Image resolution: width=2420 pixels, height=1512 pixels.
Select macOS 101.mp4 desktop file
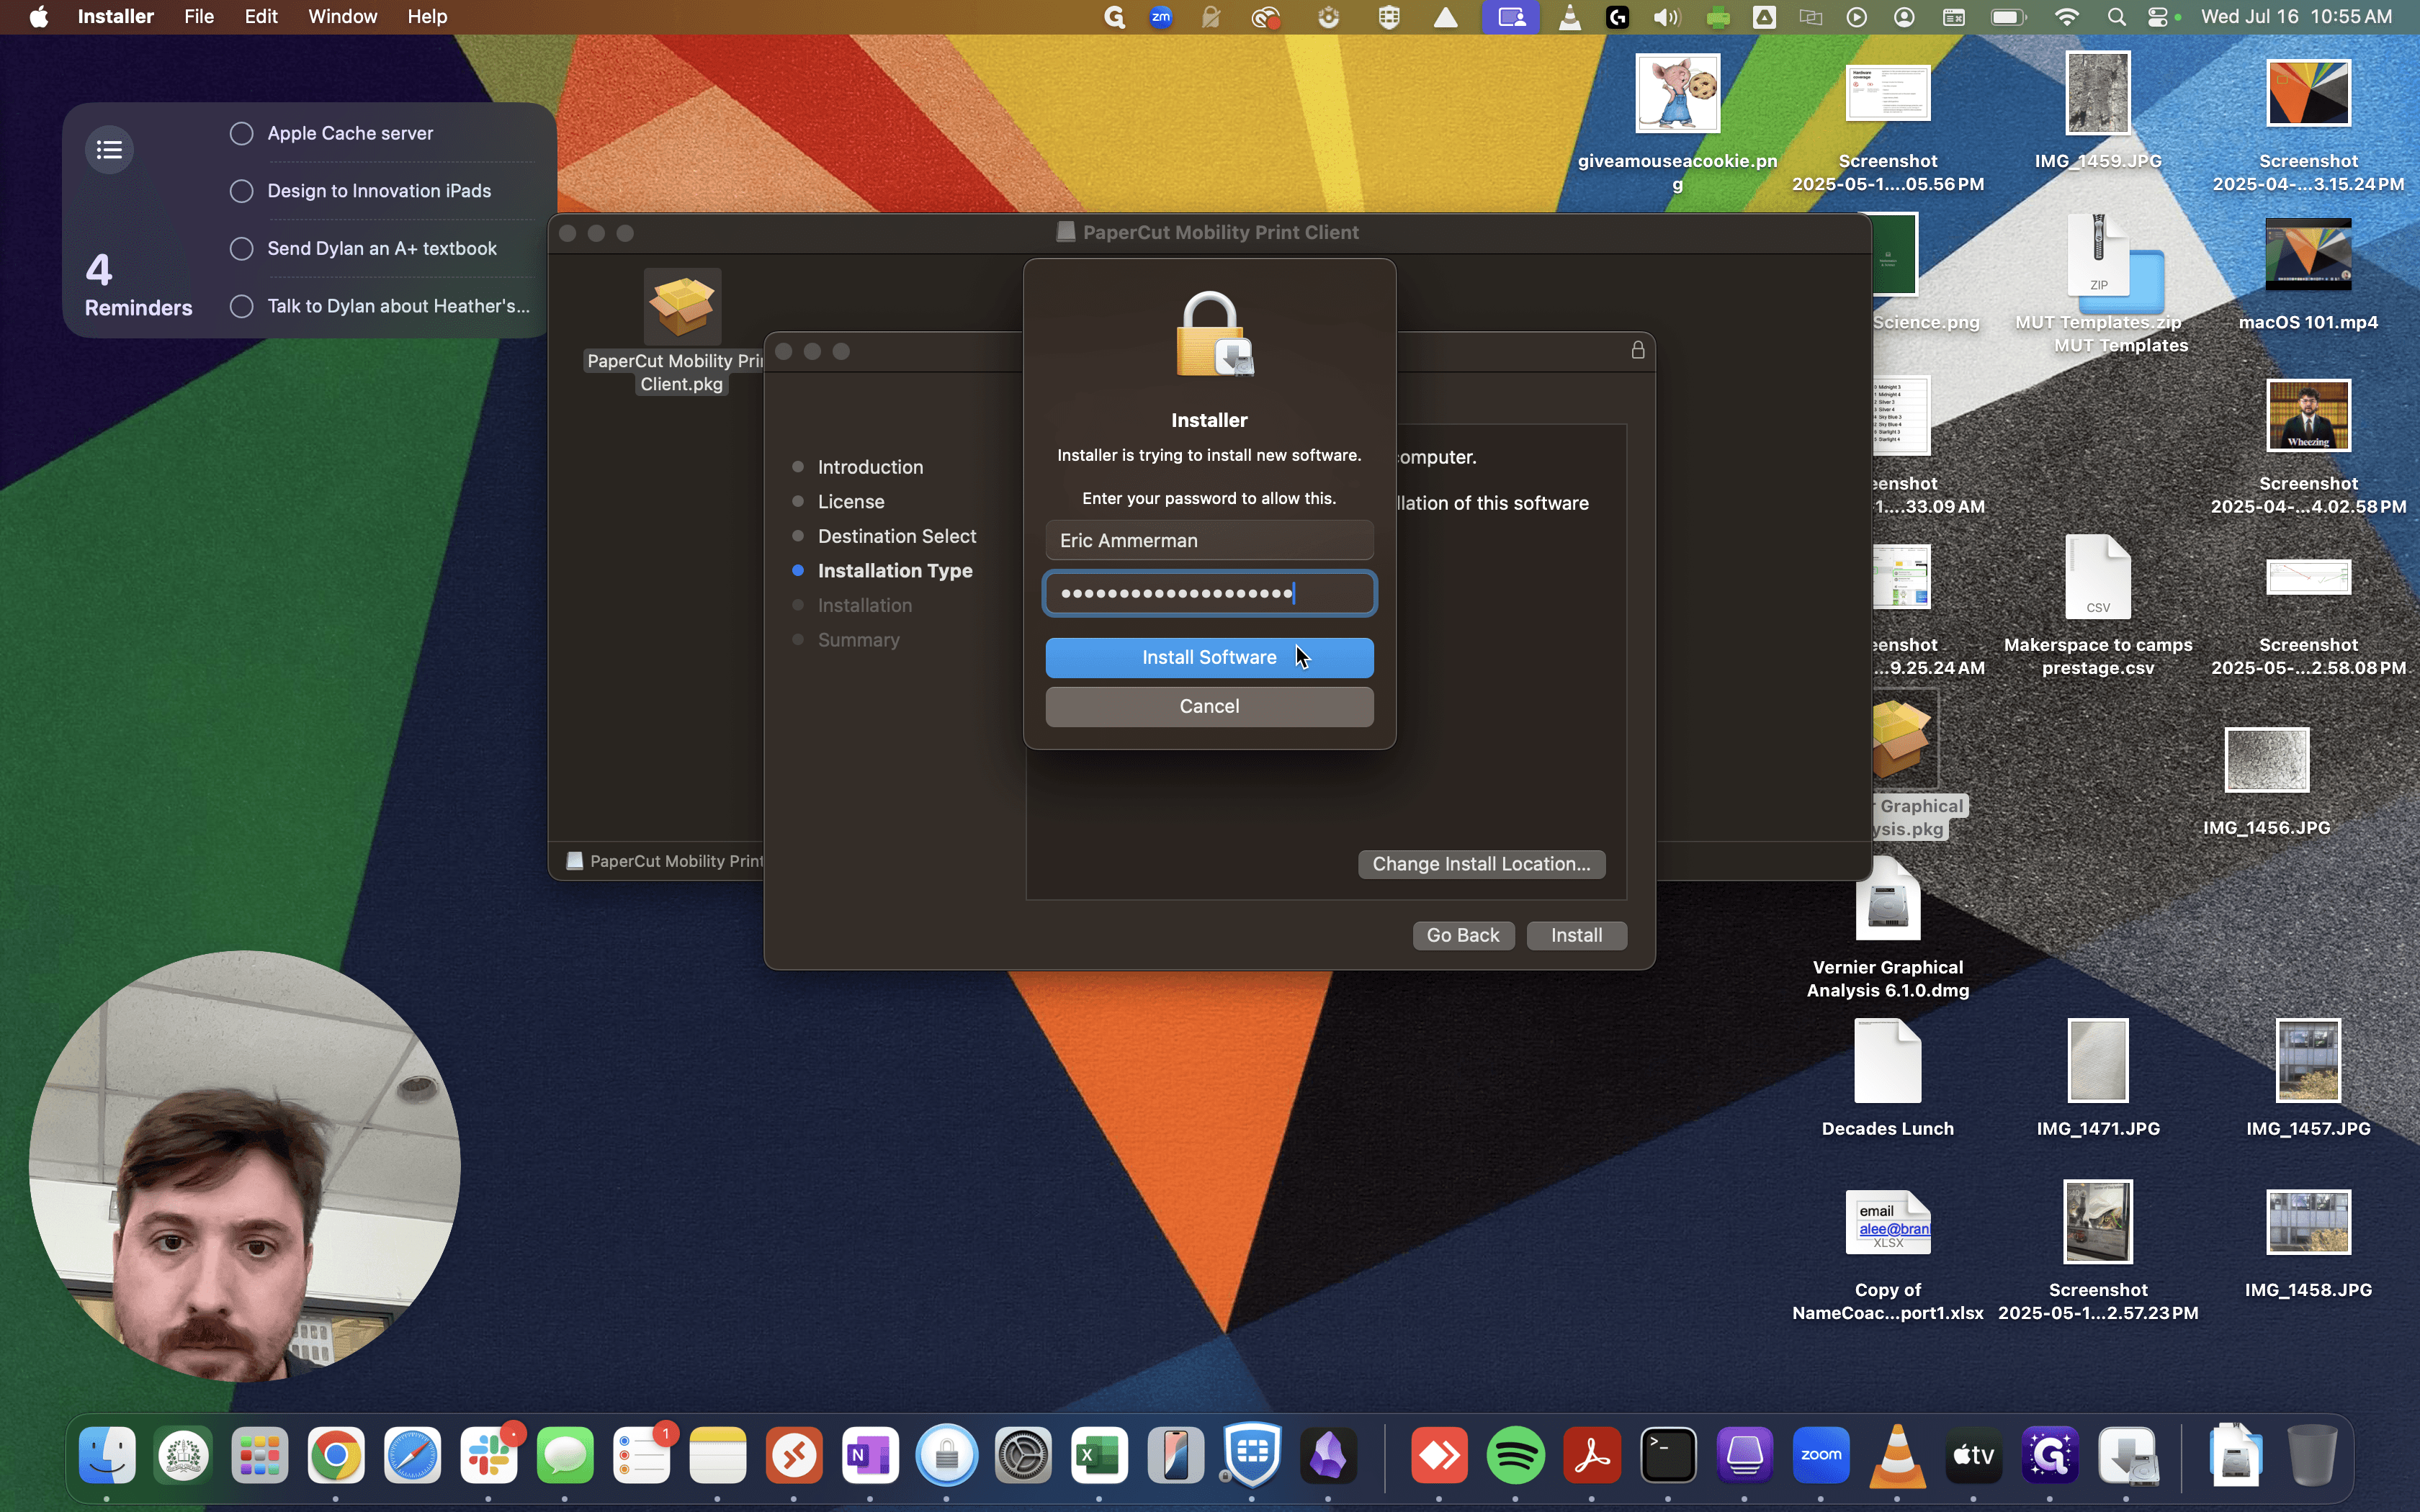click(x=2309, y=255)
